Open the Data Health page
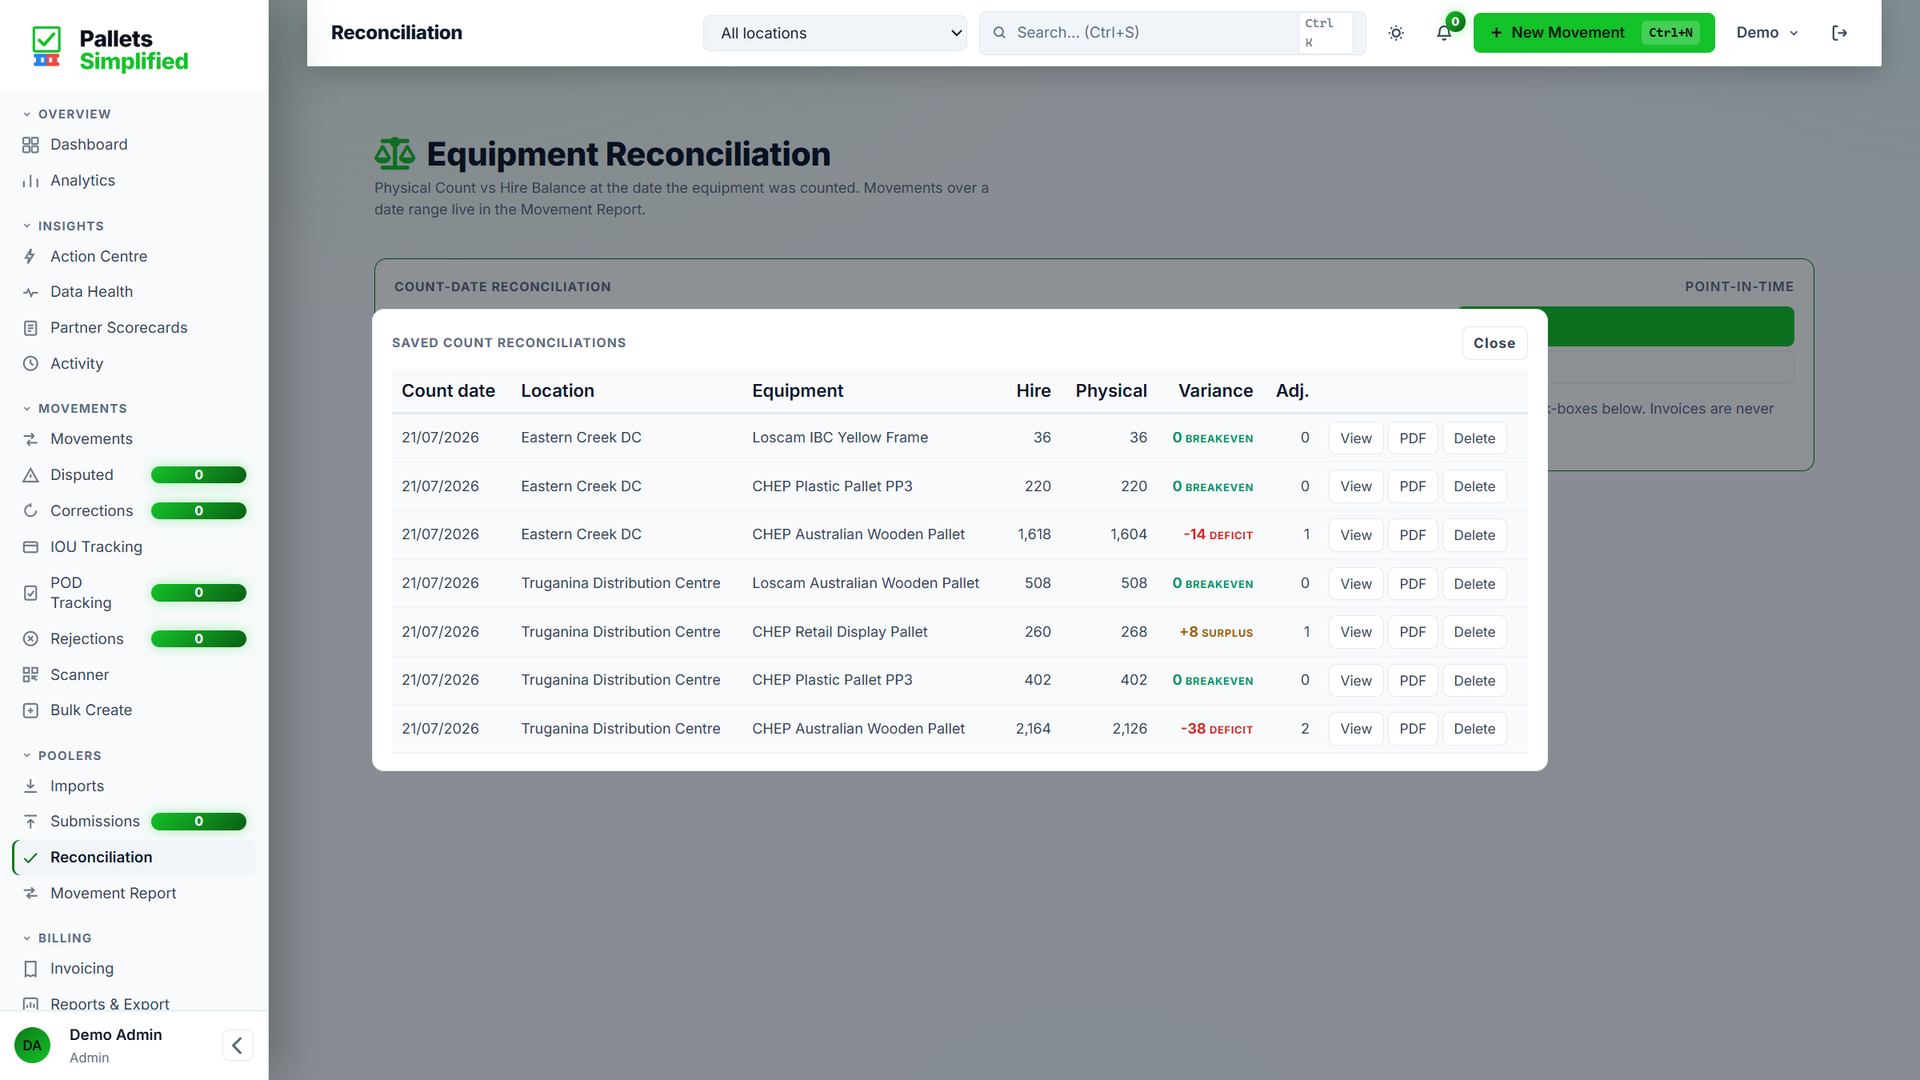The image size is (1920, 1080). (134, 292)
